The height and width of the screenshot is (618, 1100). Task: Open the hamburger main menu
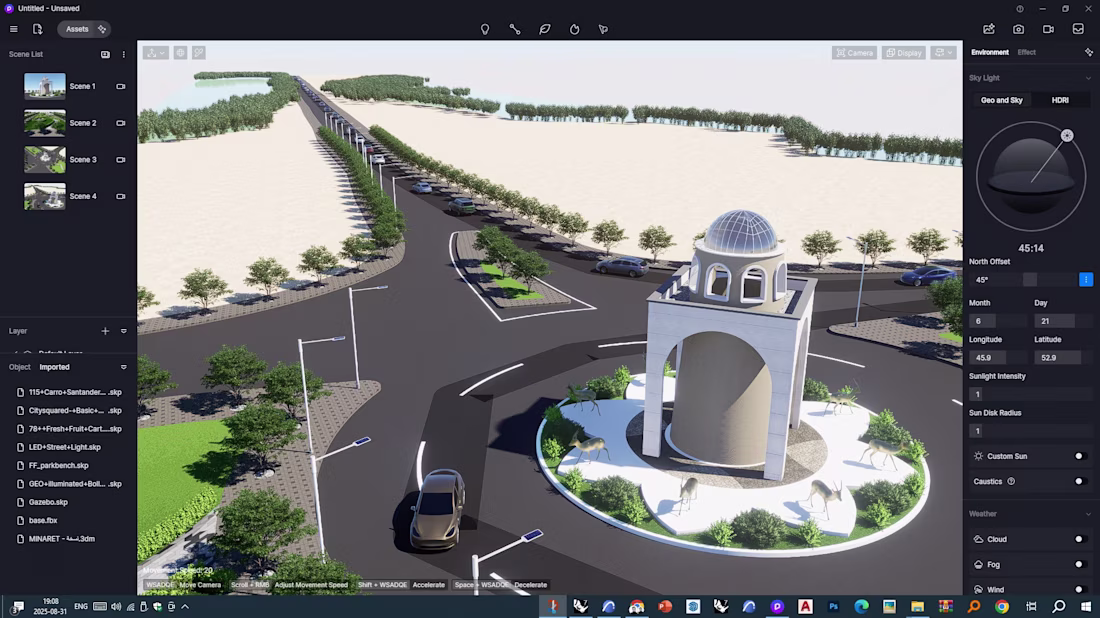pyautogui.click(x=13, y=29)
